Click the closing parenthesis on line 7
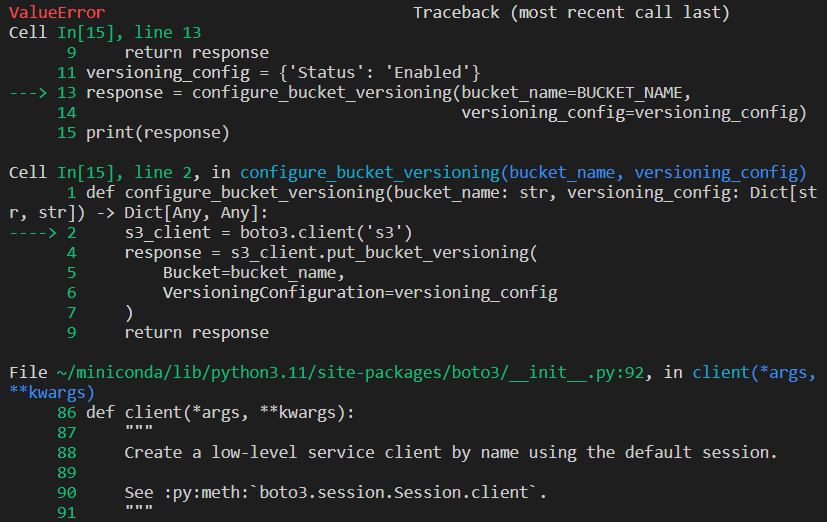Viewport: 827px width, 522px height. click(129, 313)
